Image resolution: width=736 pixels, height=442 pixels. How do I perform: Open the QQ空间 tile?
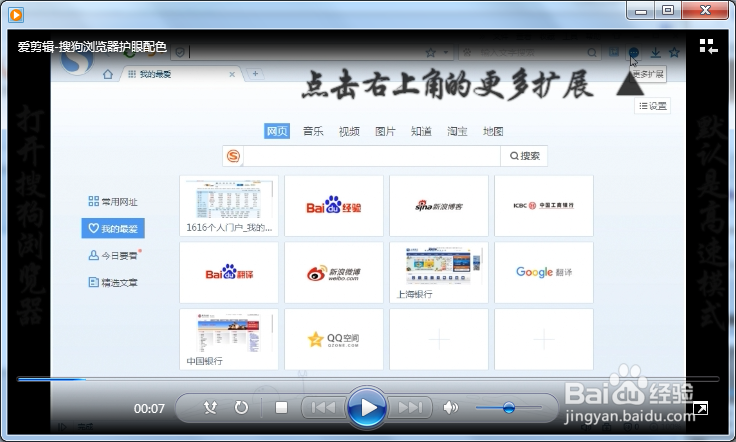[x=334, y=339]
